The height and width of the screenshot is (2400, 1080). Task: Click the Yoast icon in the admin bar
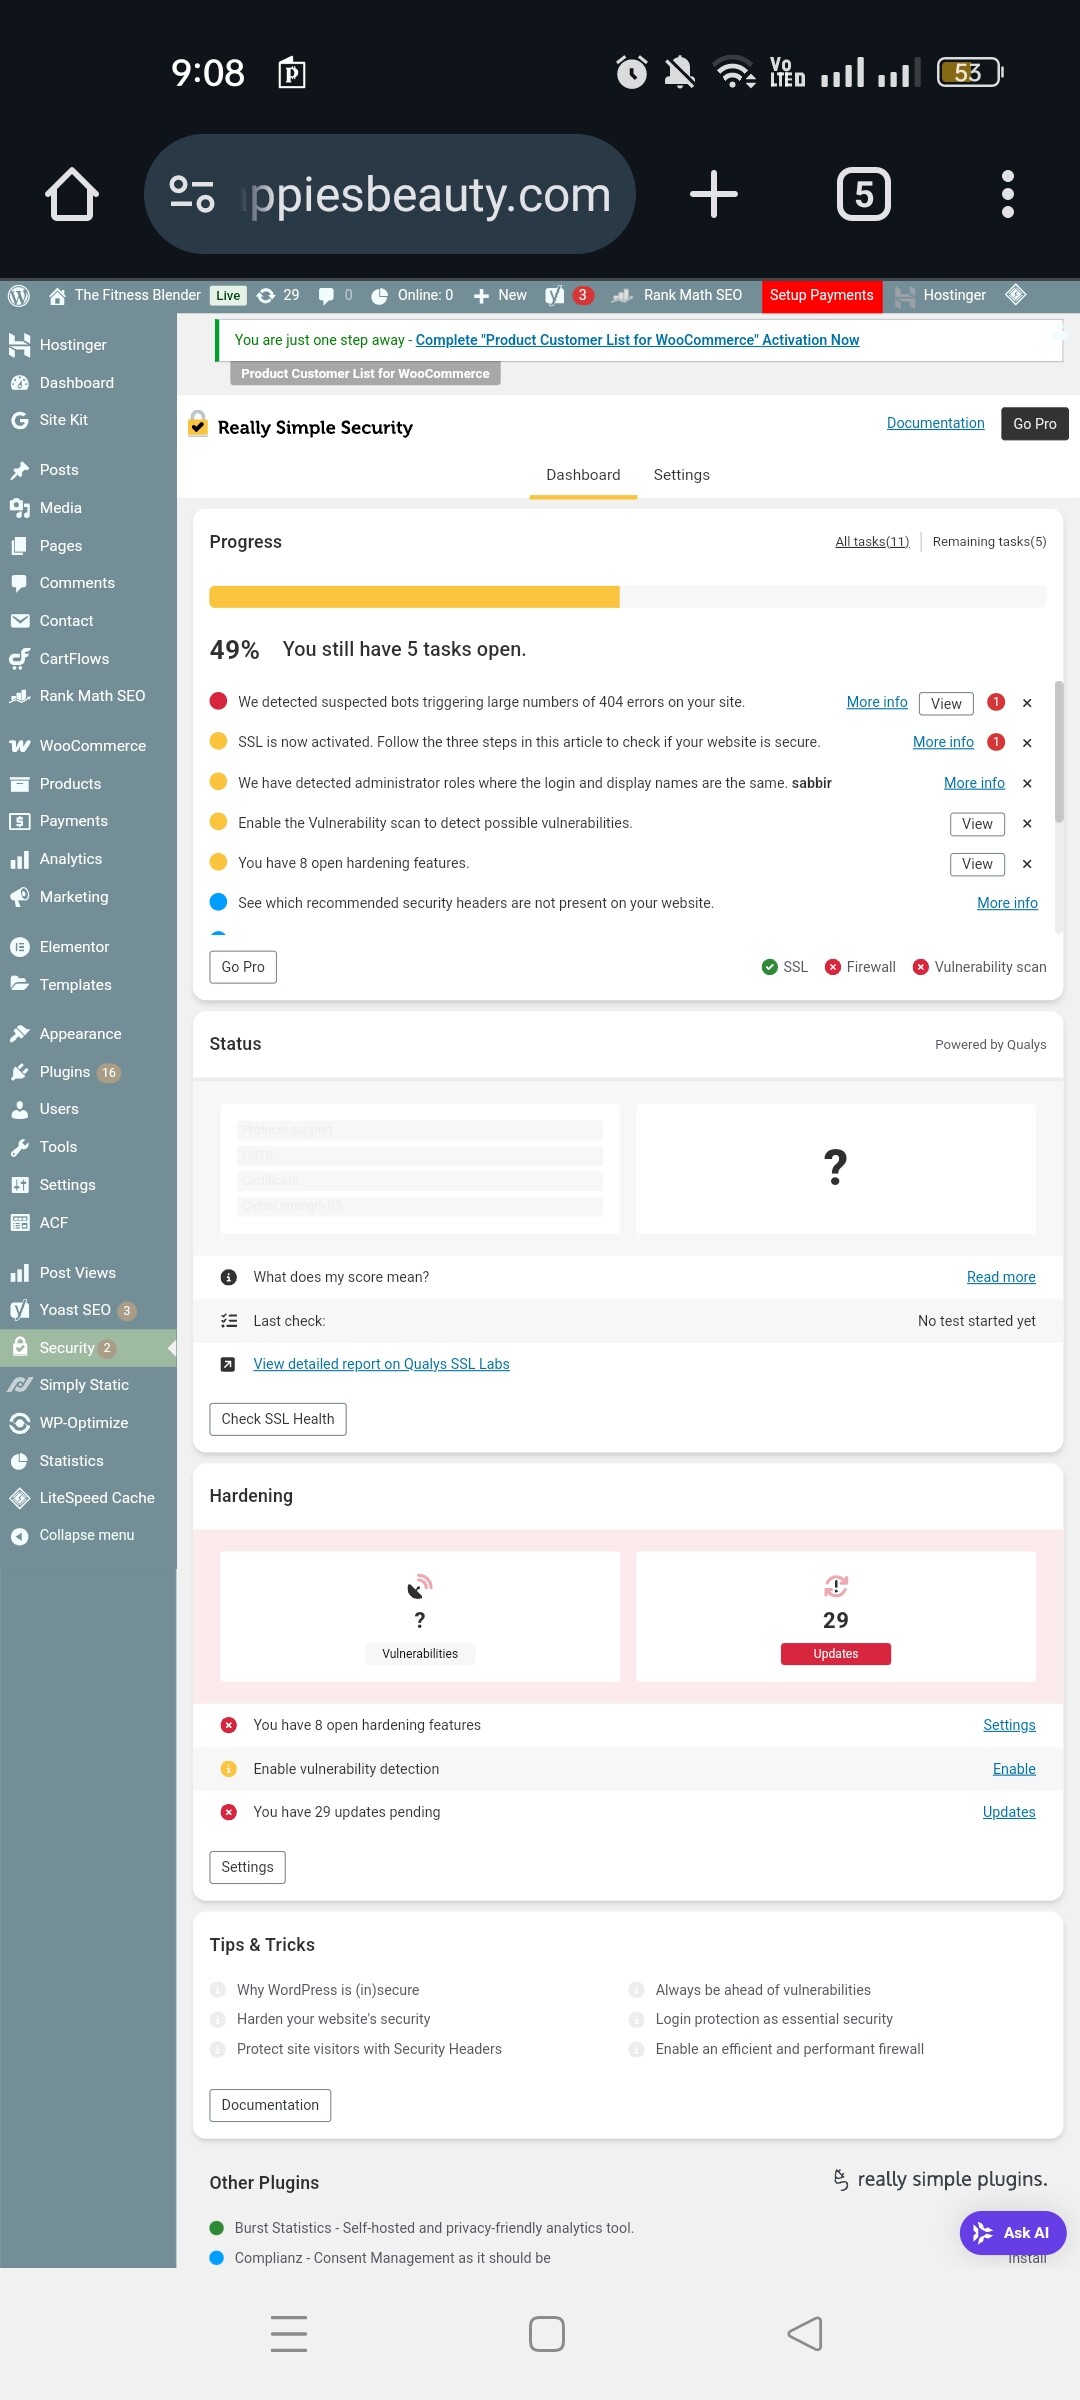pyautogui.click(x=555, y=295)
